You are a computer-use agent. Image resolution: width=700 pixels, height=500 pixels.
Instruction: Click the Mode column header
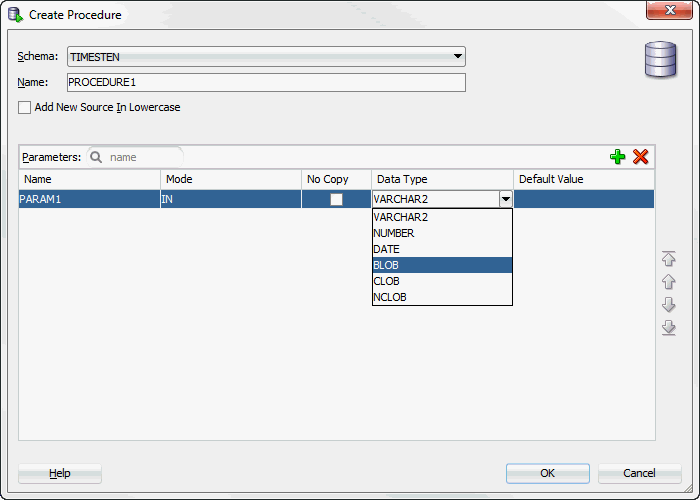[231, 179]
